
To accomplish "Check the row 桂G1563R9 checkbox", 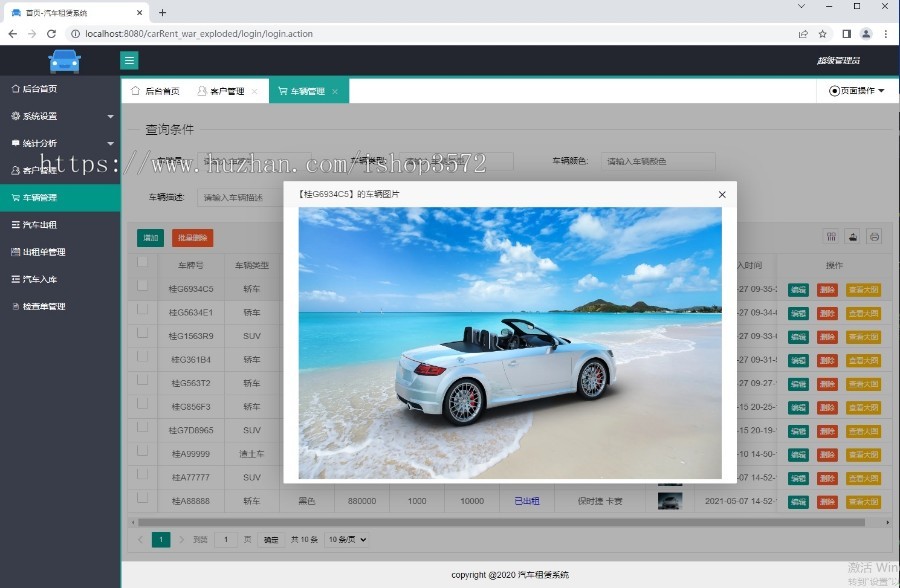I will 142,332.
